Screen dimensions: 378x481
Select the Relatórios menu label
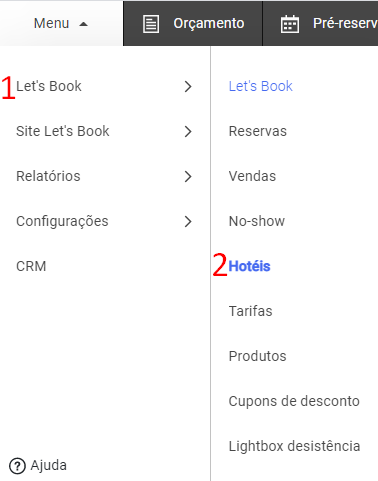click(x=48, y=176)
